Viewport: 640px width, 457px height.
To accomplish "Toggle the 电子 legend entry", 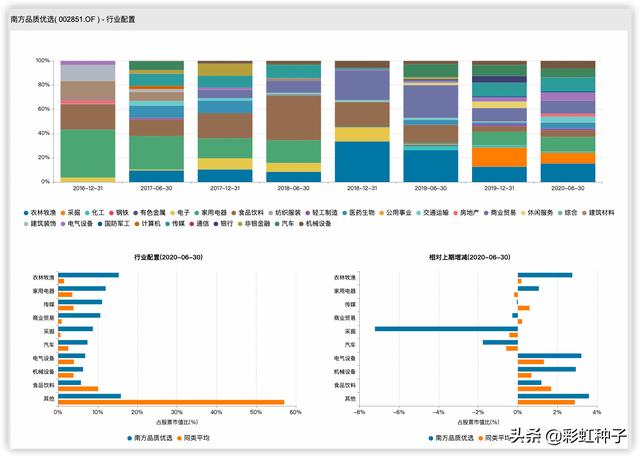I will coord(180,213).
